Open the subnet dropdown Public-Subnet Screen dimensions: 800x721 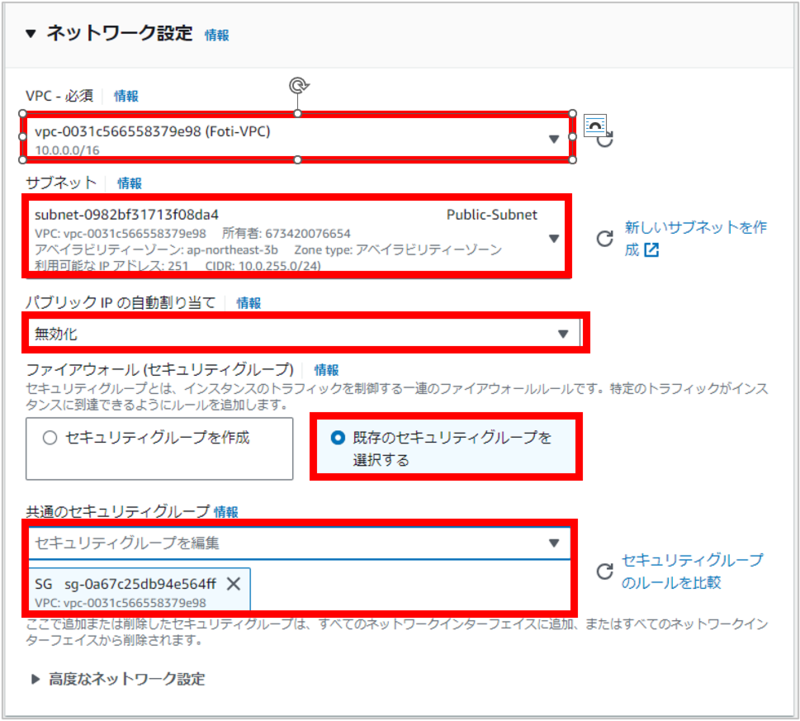[x=296, y=236]
